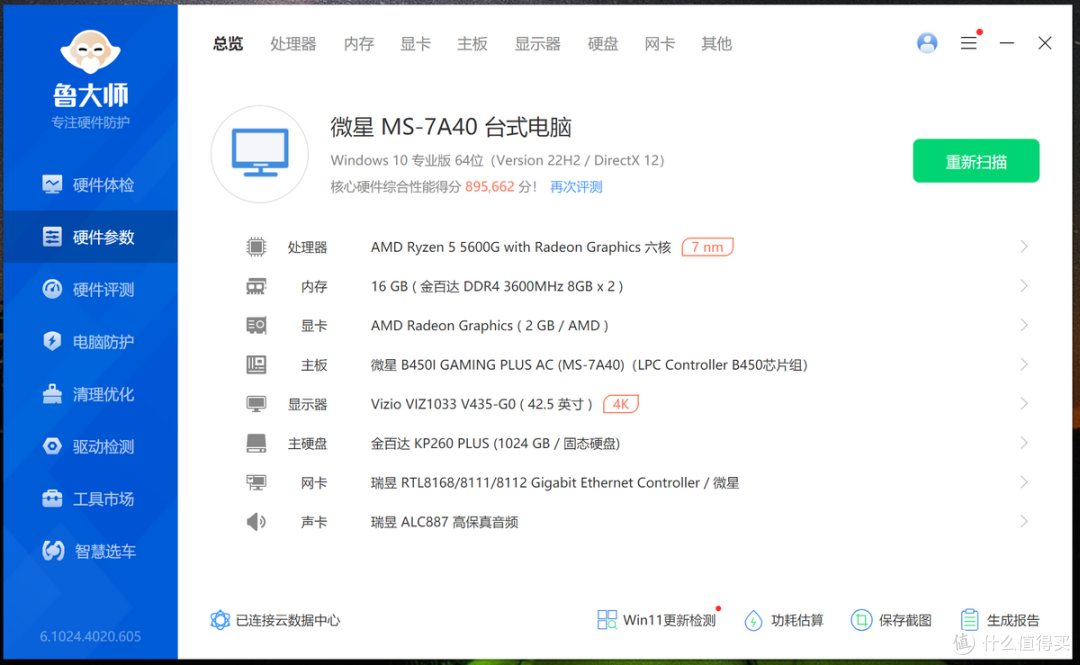
Task: Click the 保存截图 label
Action: point(905,620)
